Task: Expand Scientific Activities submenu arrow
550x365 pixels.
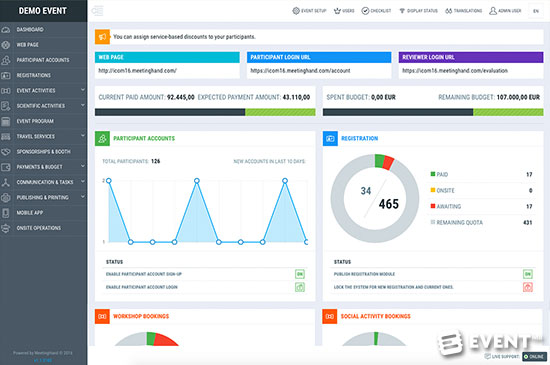Action: coord(83,105)
